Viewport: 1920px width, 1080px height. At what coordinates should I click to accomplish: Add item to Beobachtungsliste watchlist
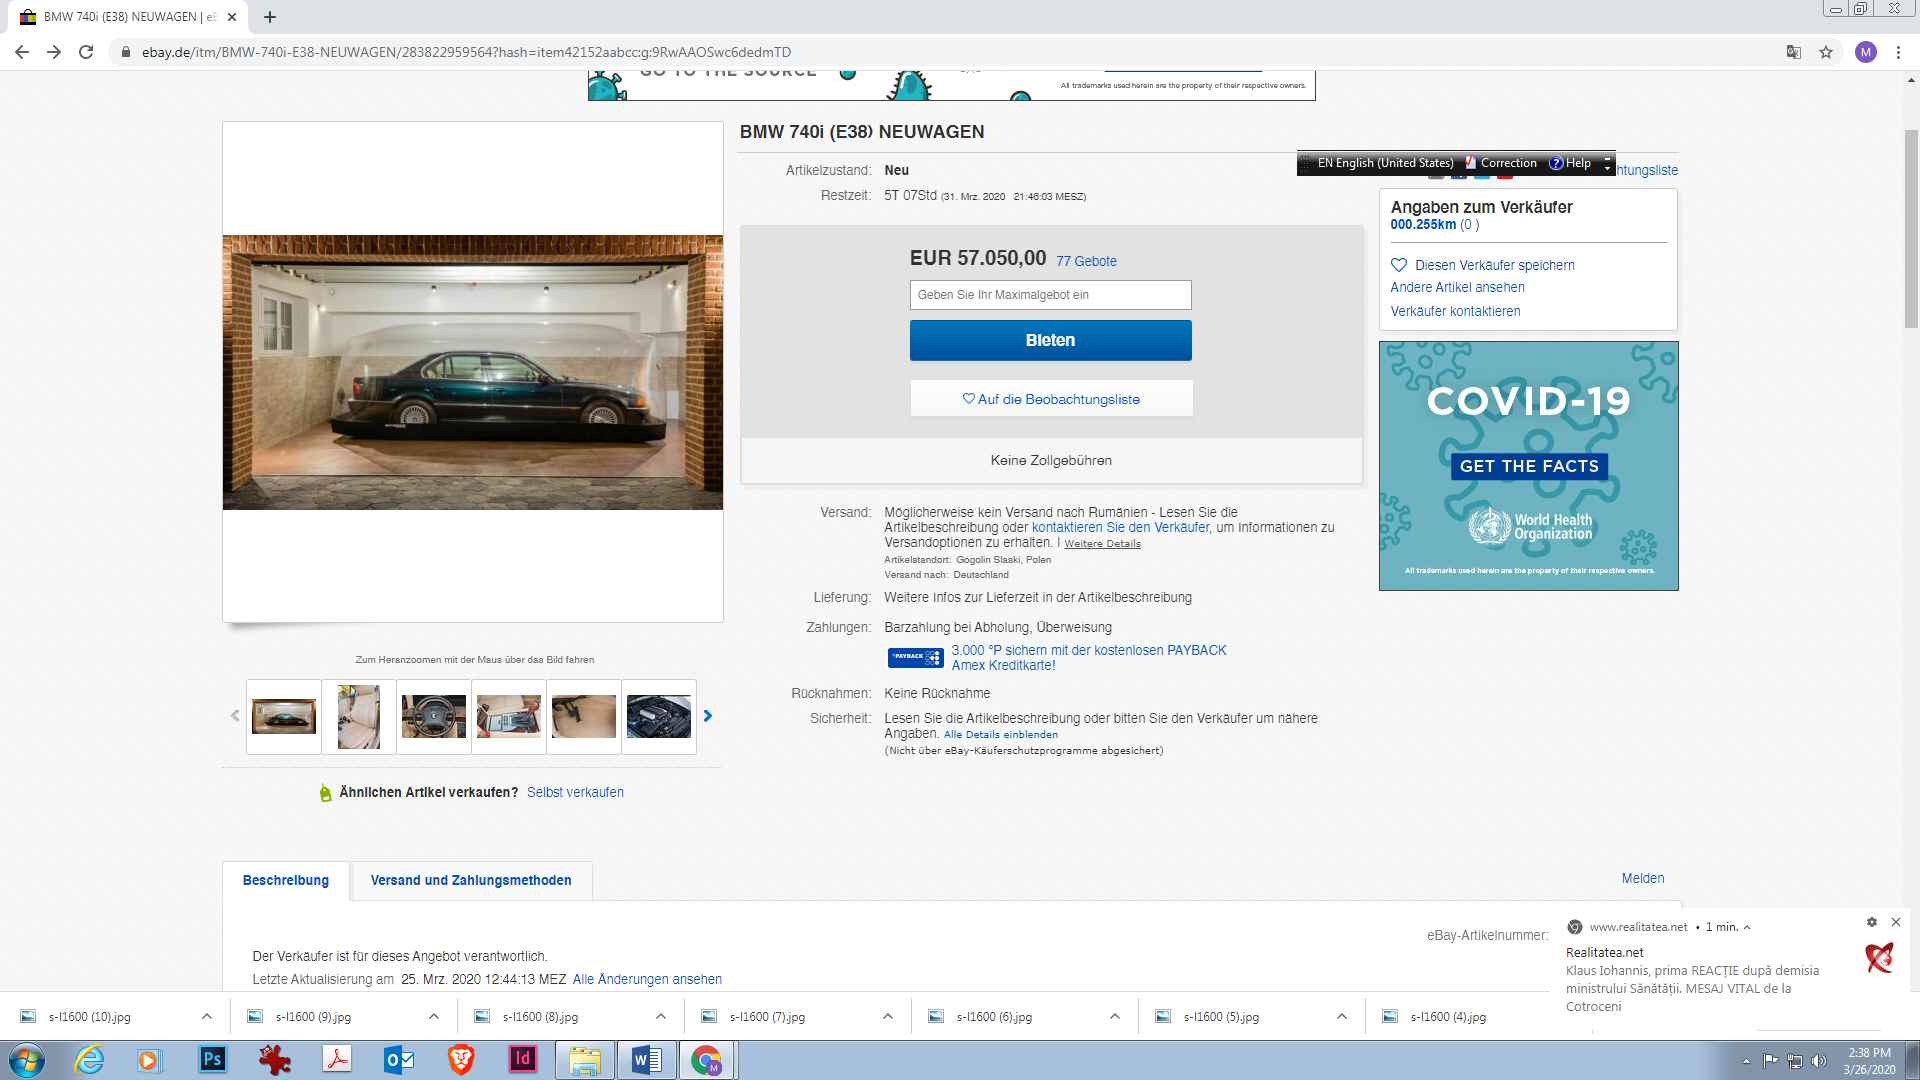tap(1051, 399)
